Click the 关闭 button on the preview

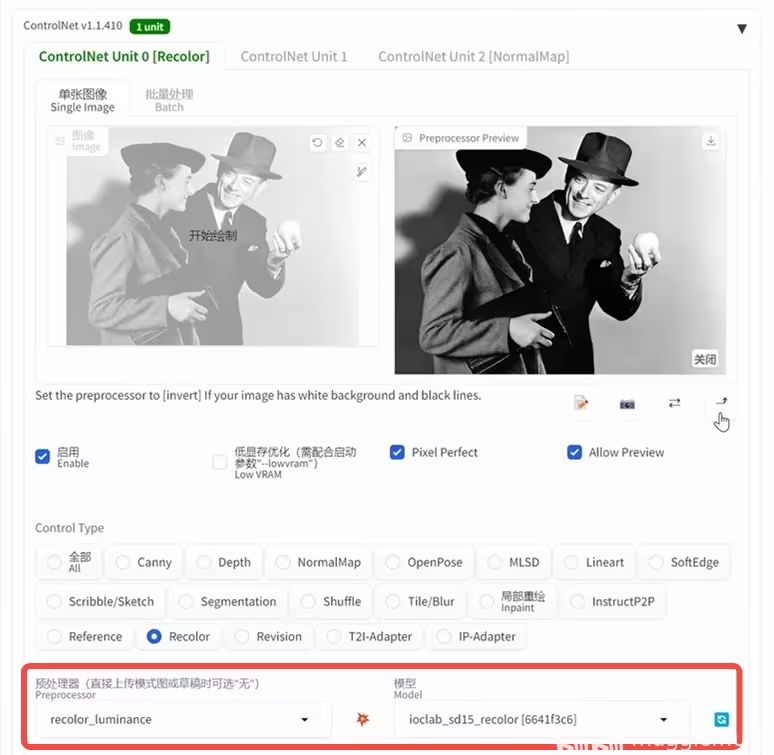pyautogui.click(x=704, y=360)
